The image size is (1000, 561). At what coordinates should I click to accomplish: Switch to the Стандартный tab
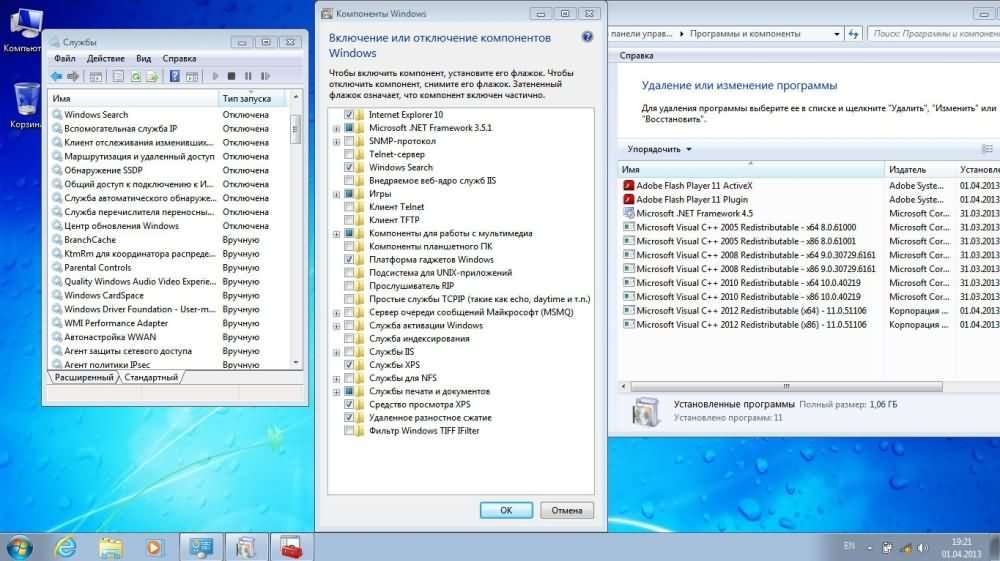150,377
